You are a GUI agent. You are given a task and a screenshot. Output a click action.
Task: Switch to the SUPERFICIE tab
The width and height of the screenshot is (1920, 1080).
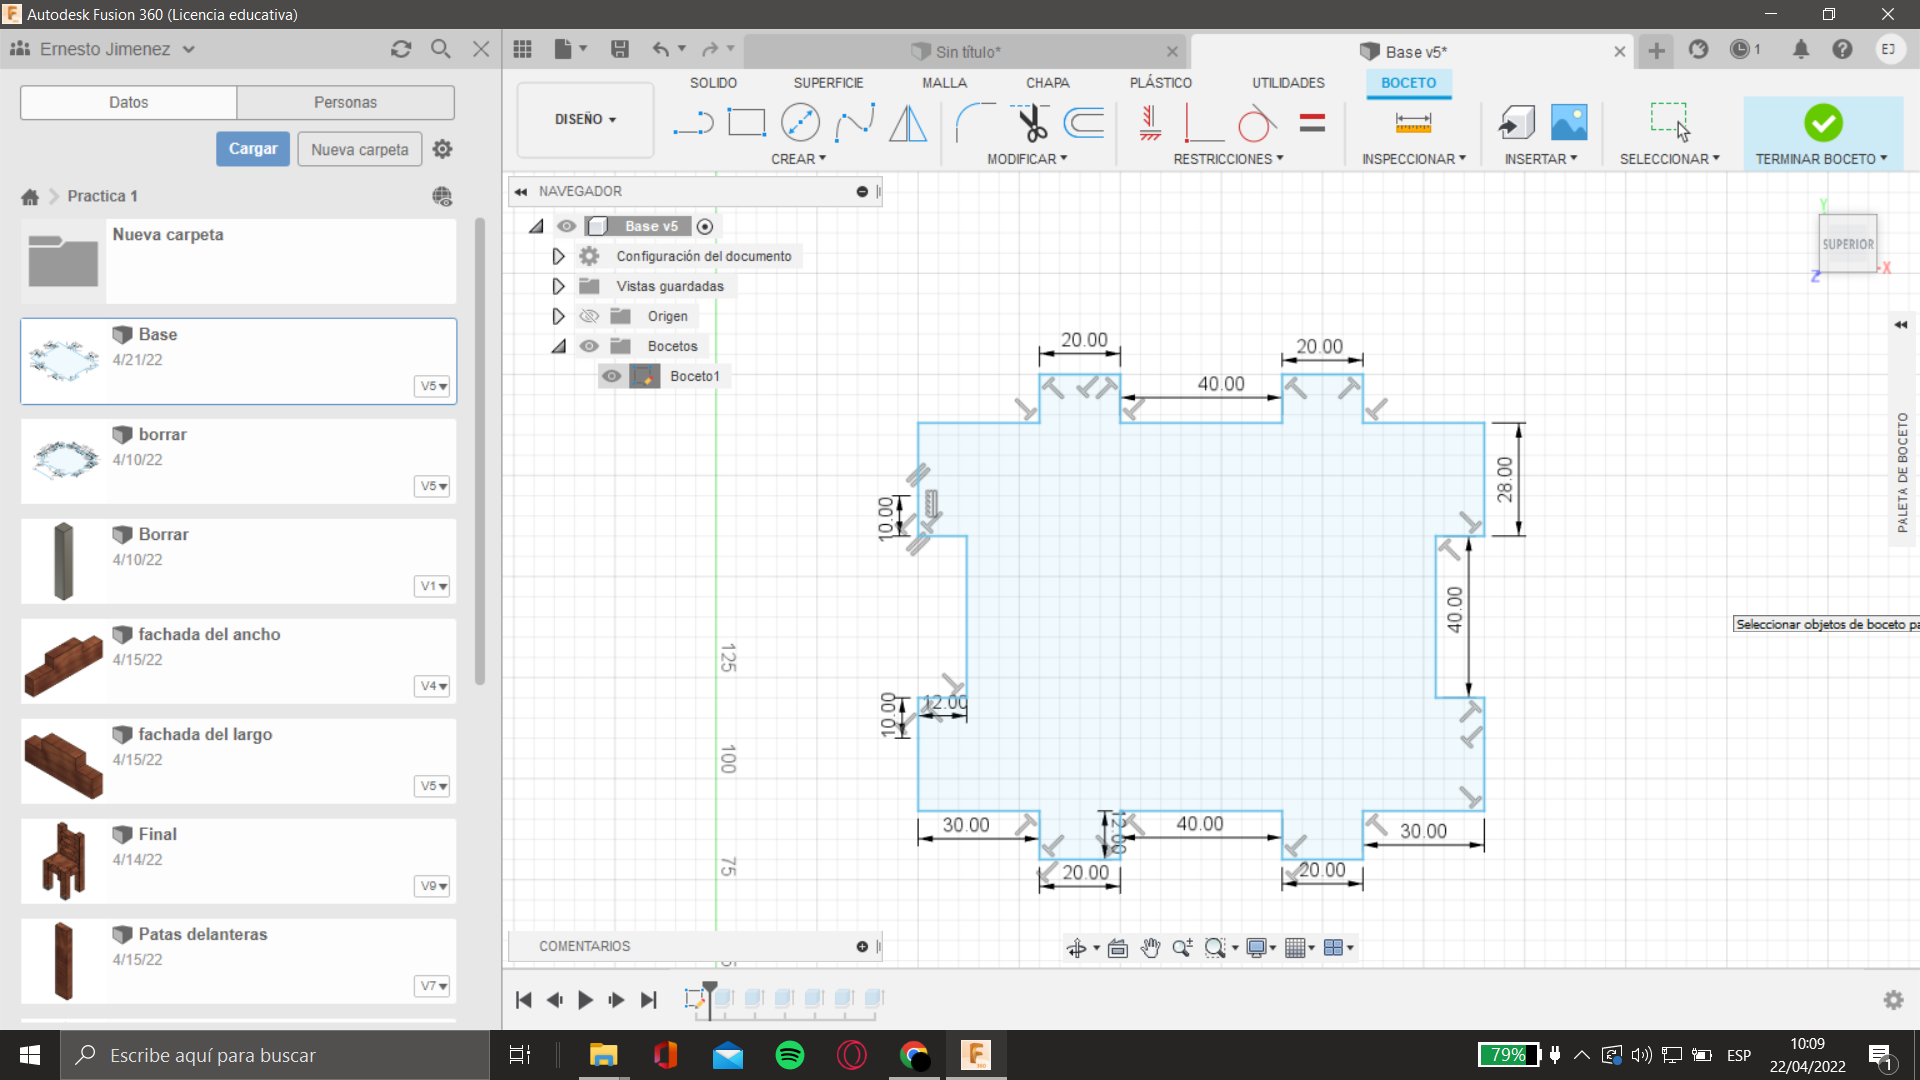tap(828, 83)
